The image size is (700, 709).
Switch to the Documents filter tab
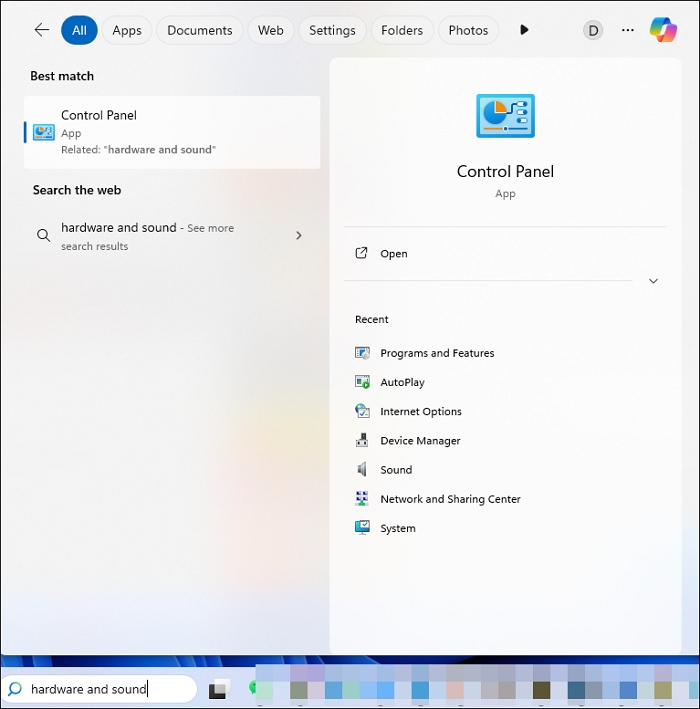[199, 30]
